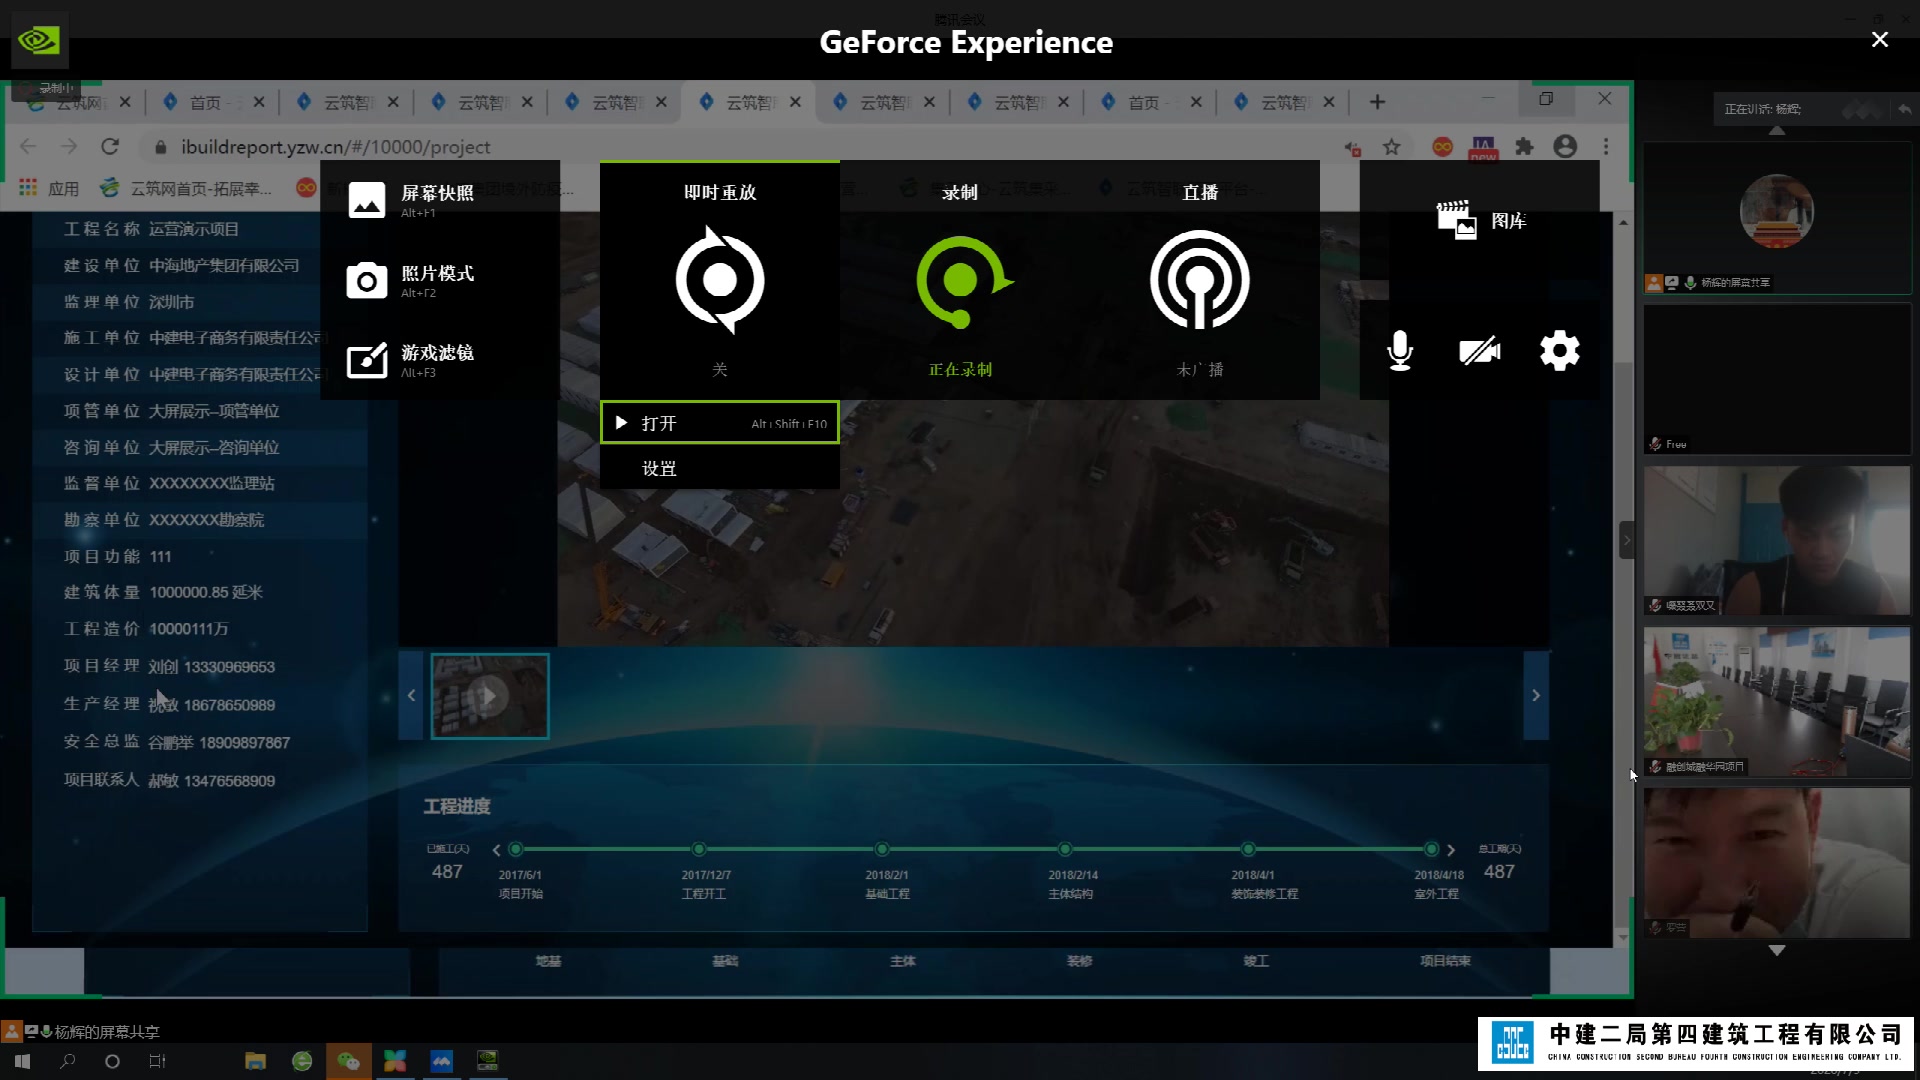The height and width of the screenshot is (1080, 1920).
Task: Open taskbar search magnifier
Action: click(67, 1061)
